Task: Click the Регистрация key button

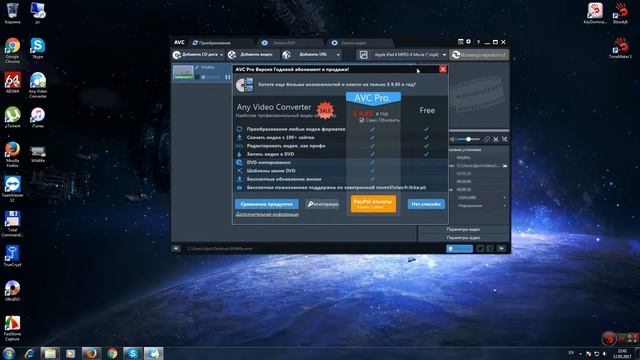Action: [x=322, y=204]
